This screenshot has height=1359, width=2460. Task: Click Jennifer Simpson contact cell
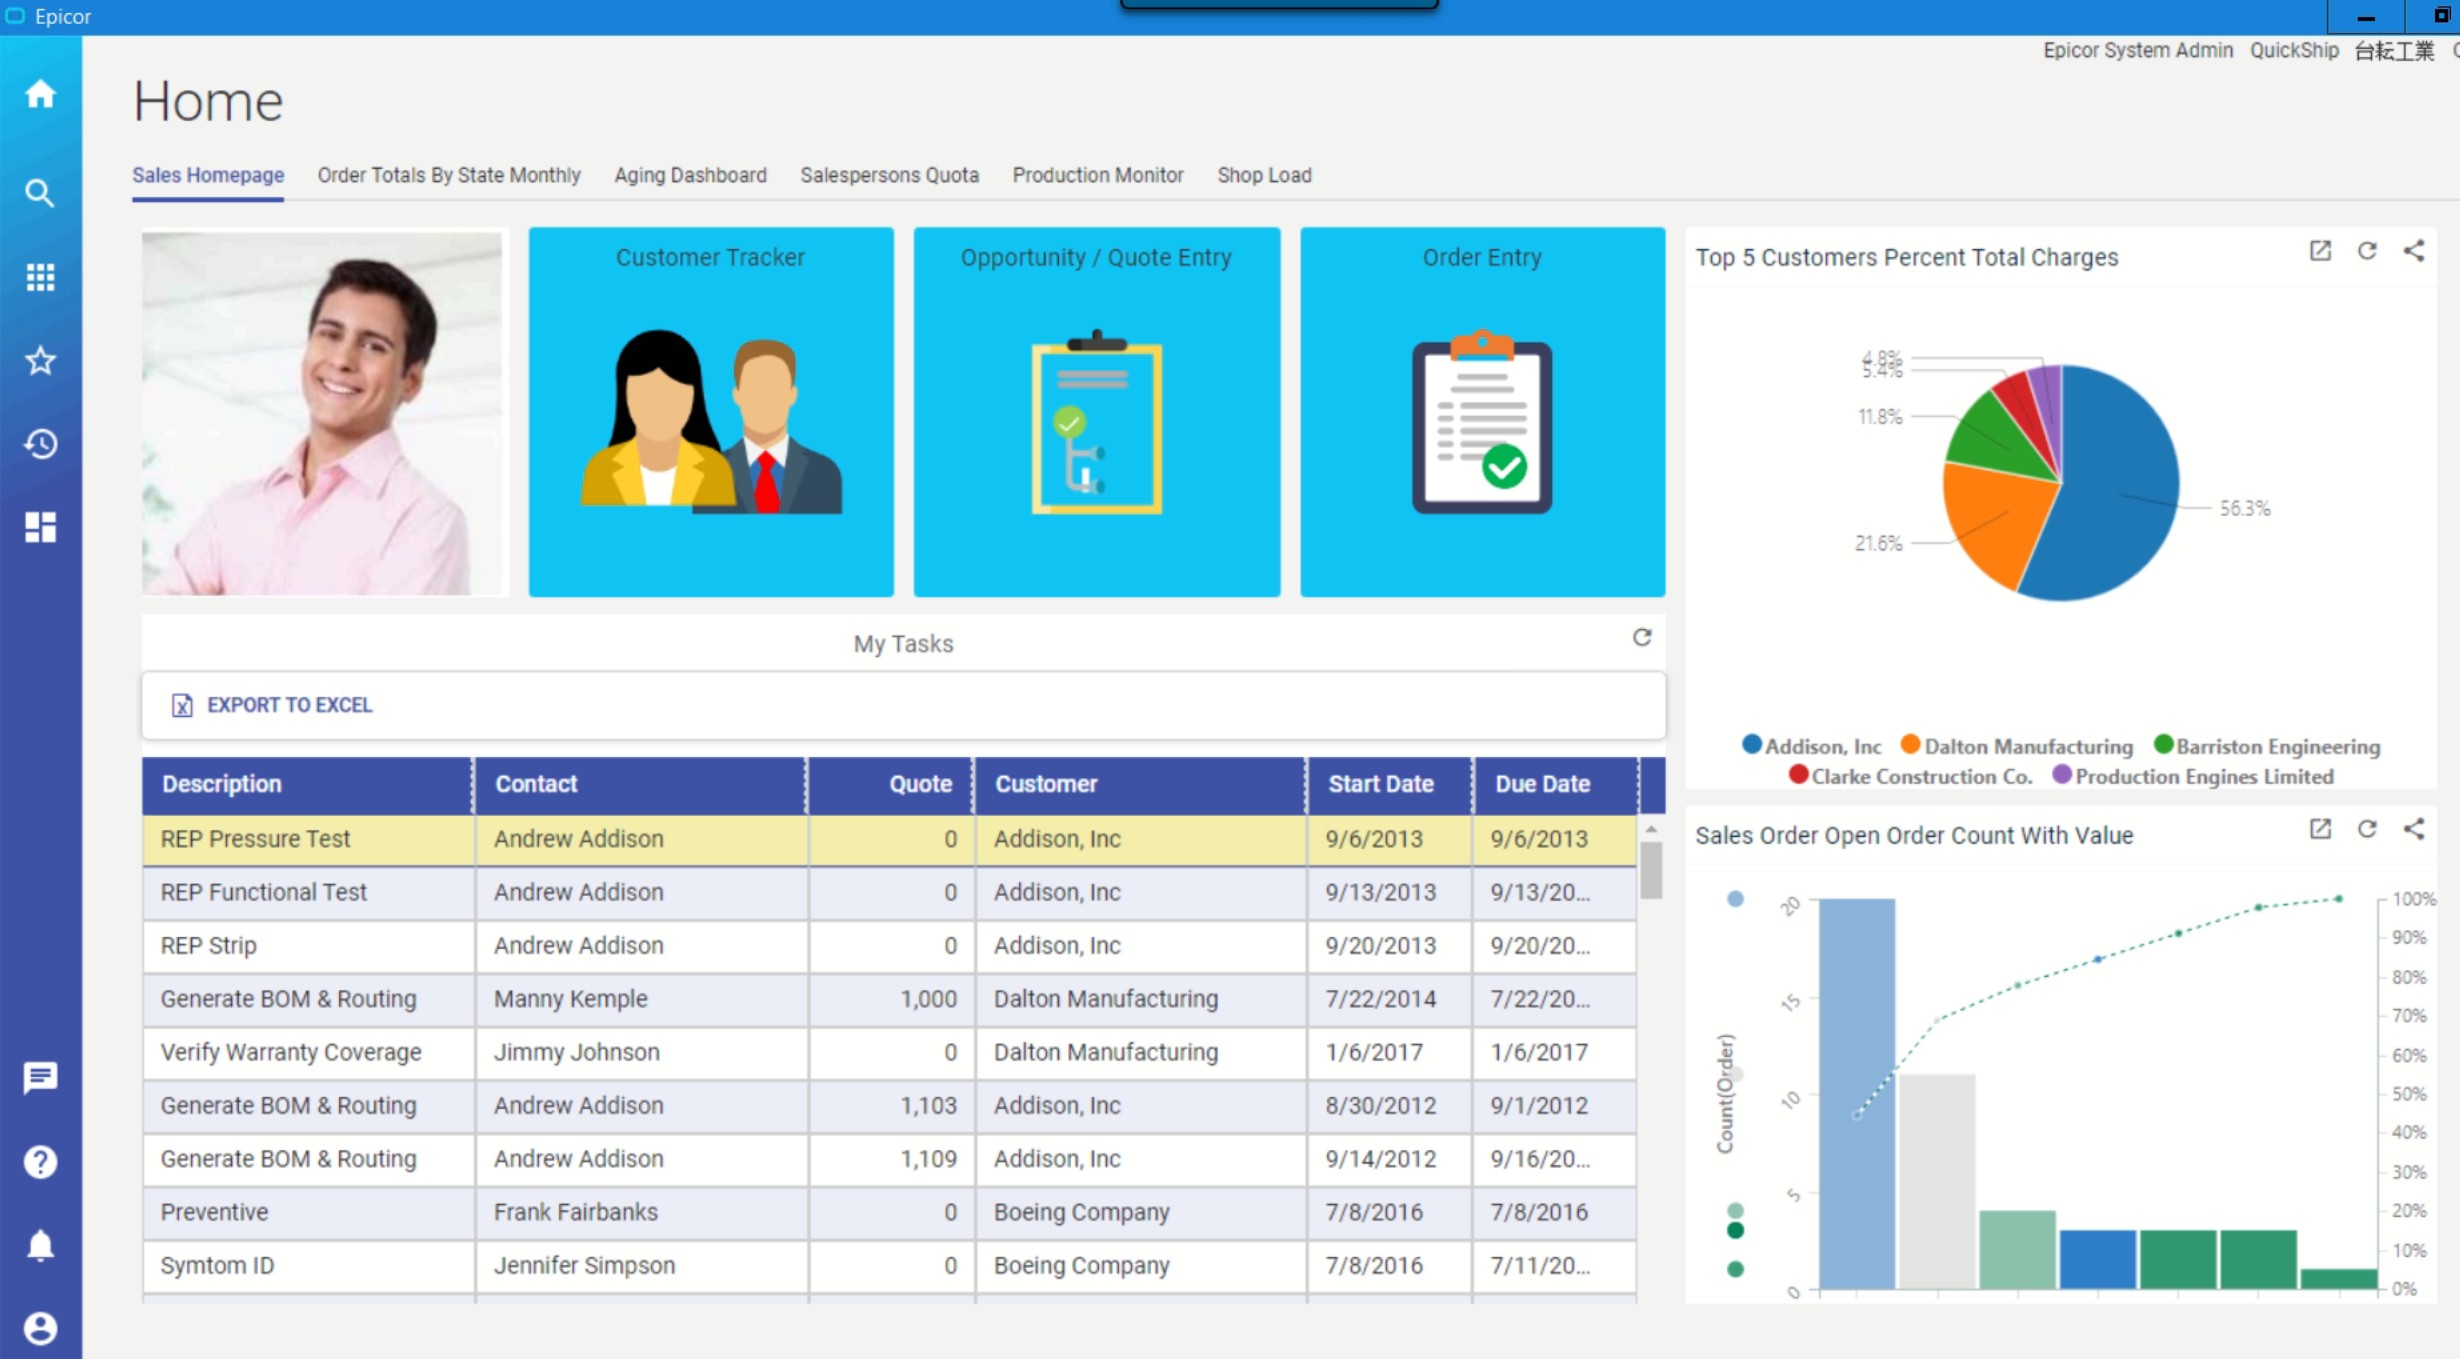pos(640,1265)
